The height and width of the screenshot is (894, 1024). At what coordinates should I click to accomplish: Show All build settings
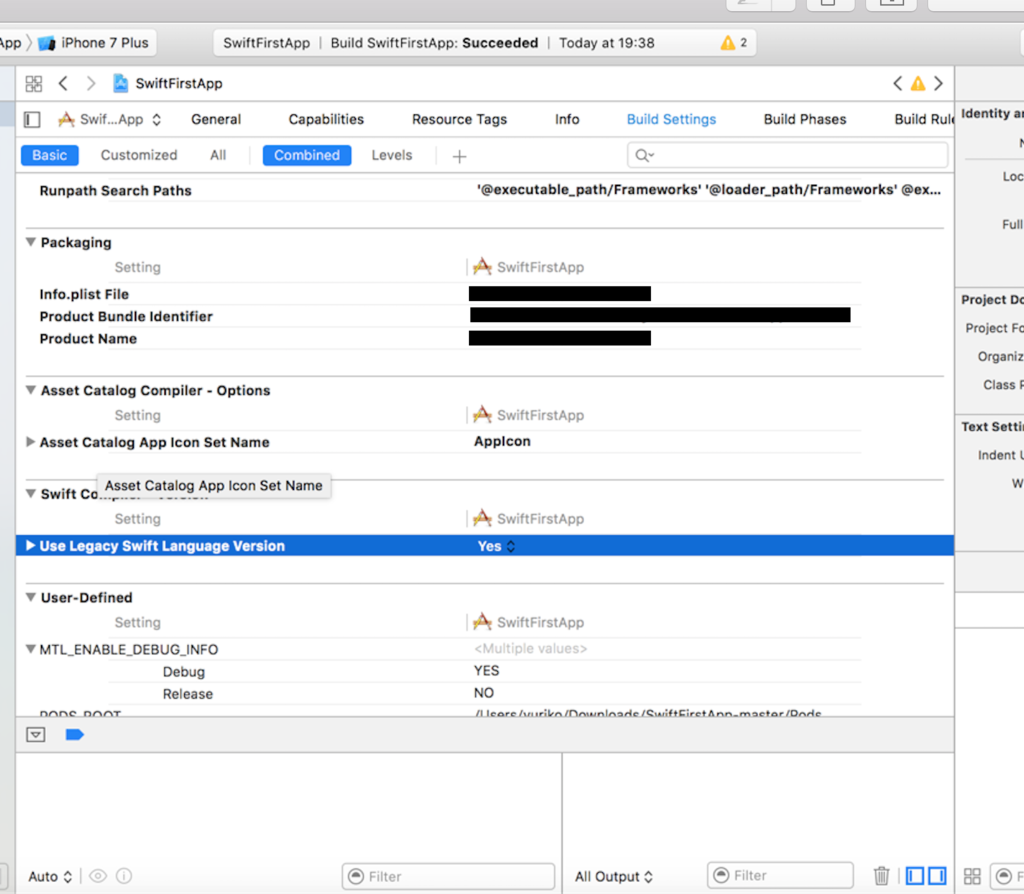217,155
